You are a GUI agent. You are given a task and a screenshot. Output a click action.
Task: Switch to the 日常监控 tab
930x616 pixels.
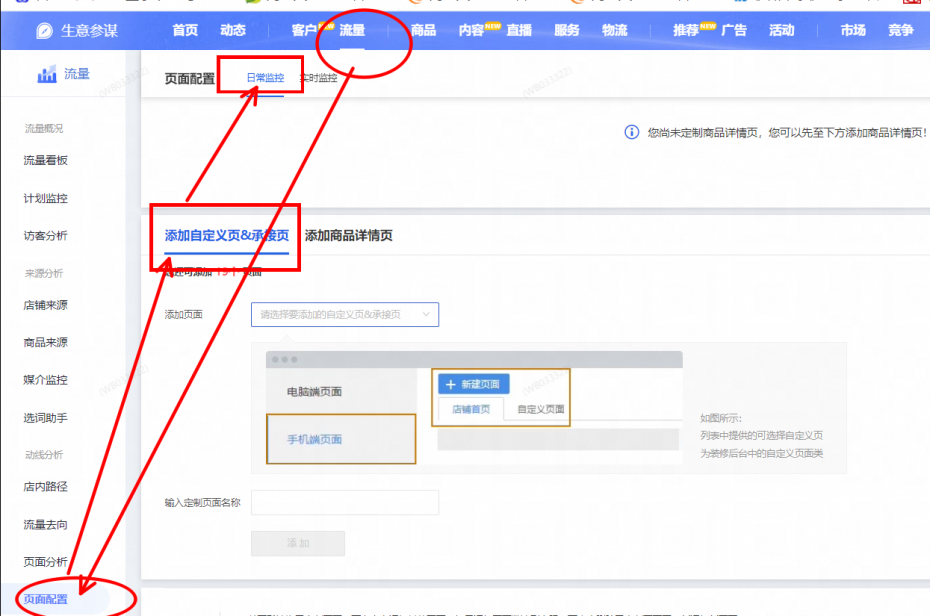[265, 78]
